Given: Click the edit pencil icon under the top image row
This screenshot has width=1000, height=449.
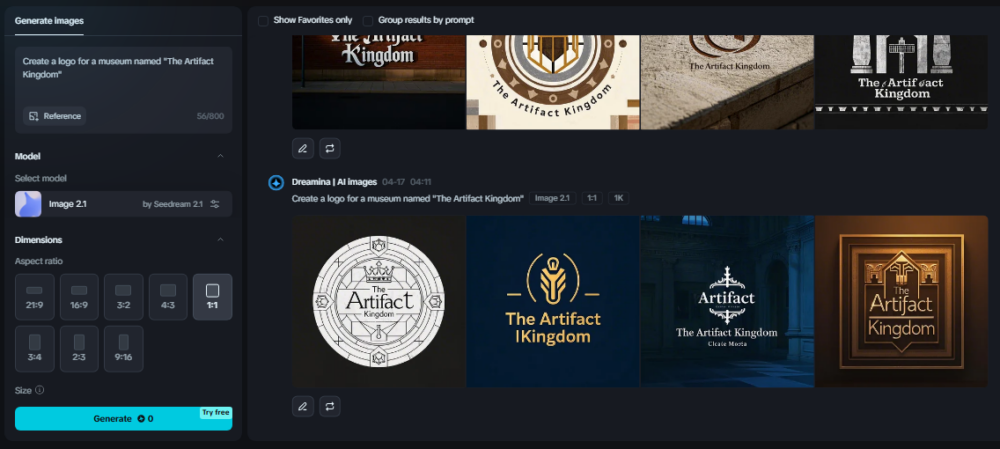Looking at the screenshot, I should 303,148.
